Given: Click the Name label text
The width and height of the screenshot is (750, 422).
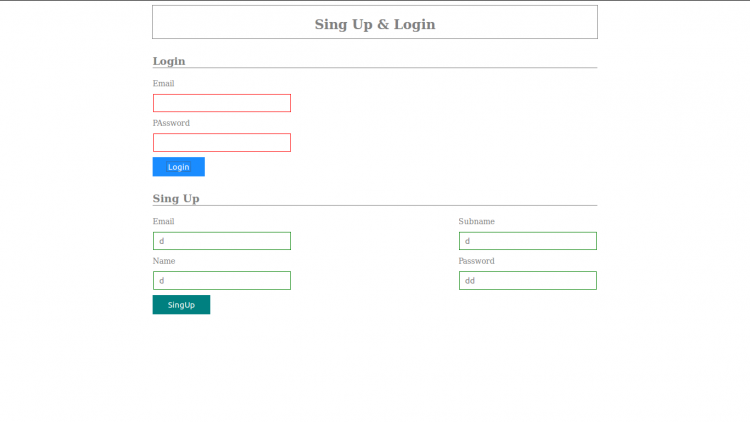Looking at the screenshot, I should coord(163,261).
